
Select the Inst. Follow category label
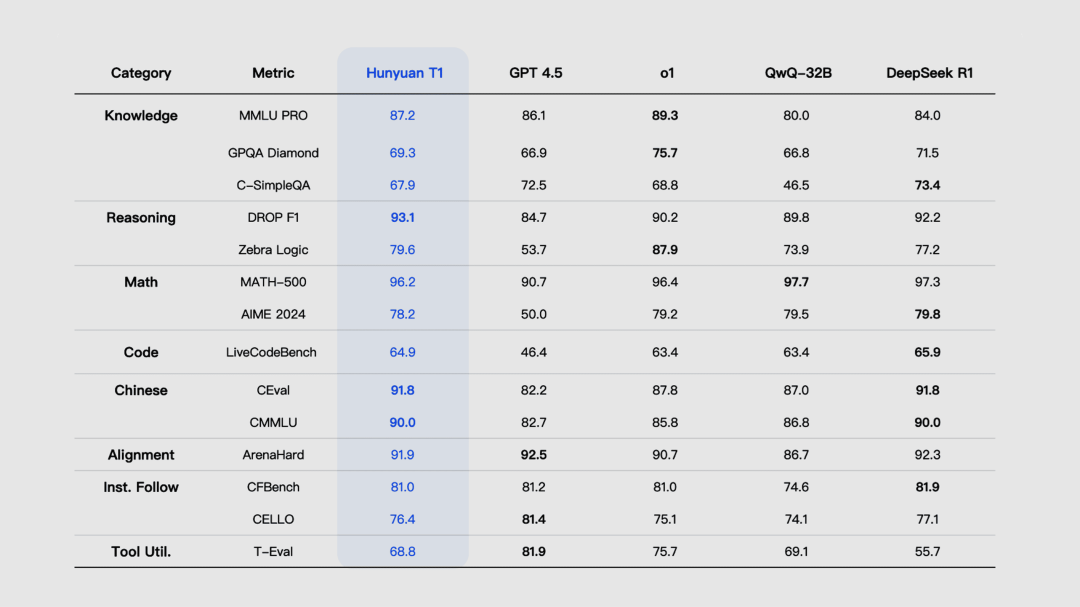[141, 487]
